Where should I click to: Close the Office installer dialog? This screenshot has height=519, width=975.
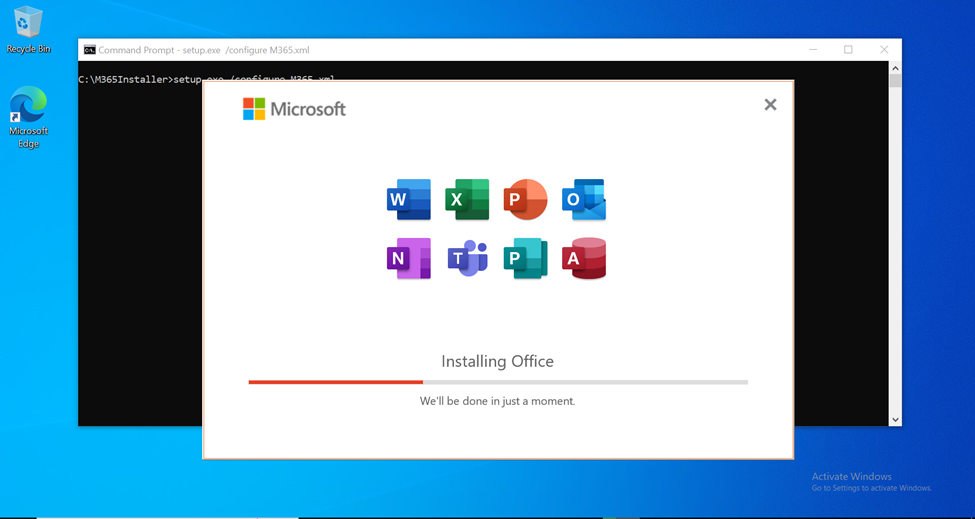click(770, 104)
